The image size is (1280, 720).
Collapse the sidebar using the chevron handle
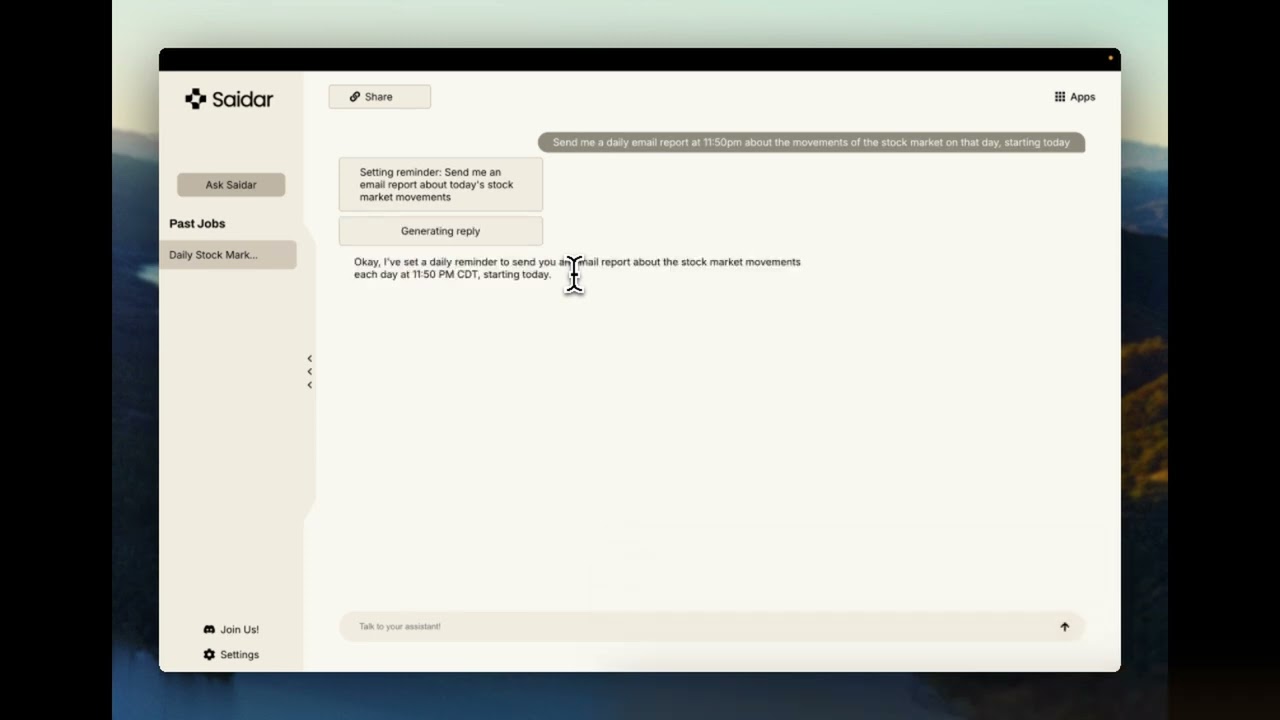pyautogui.click(x=310, y=371)
